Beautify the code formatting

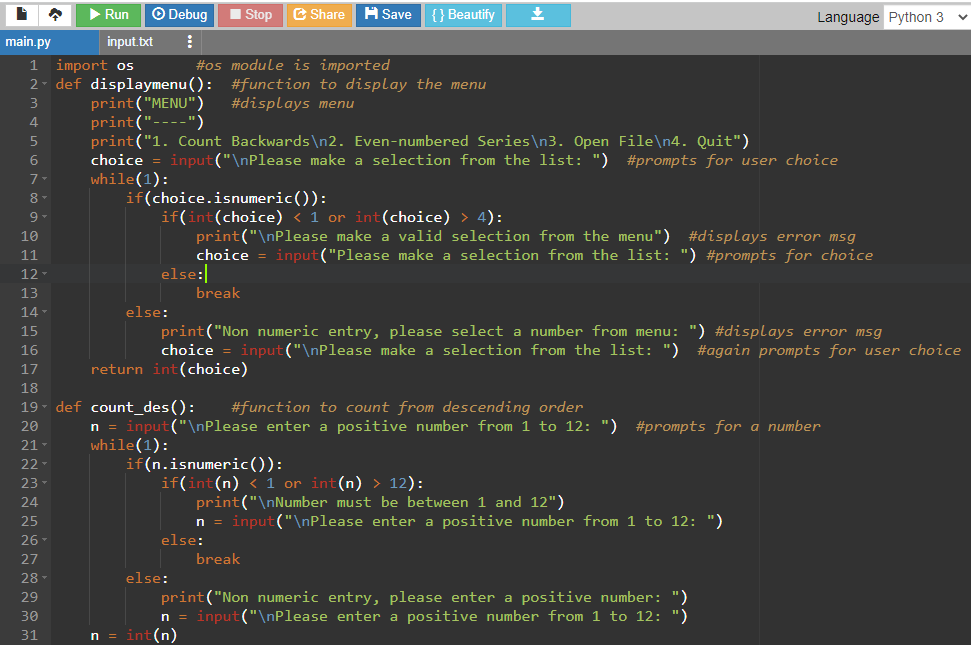[x=463, y=14]
